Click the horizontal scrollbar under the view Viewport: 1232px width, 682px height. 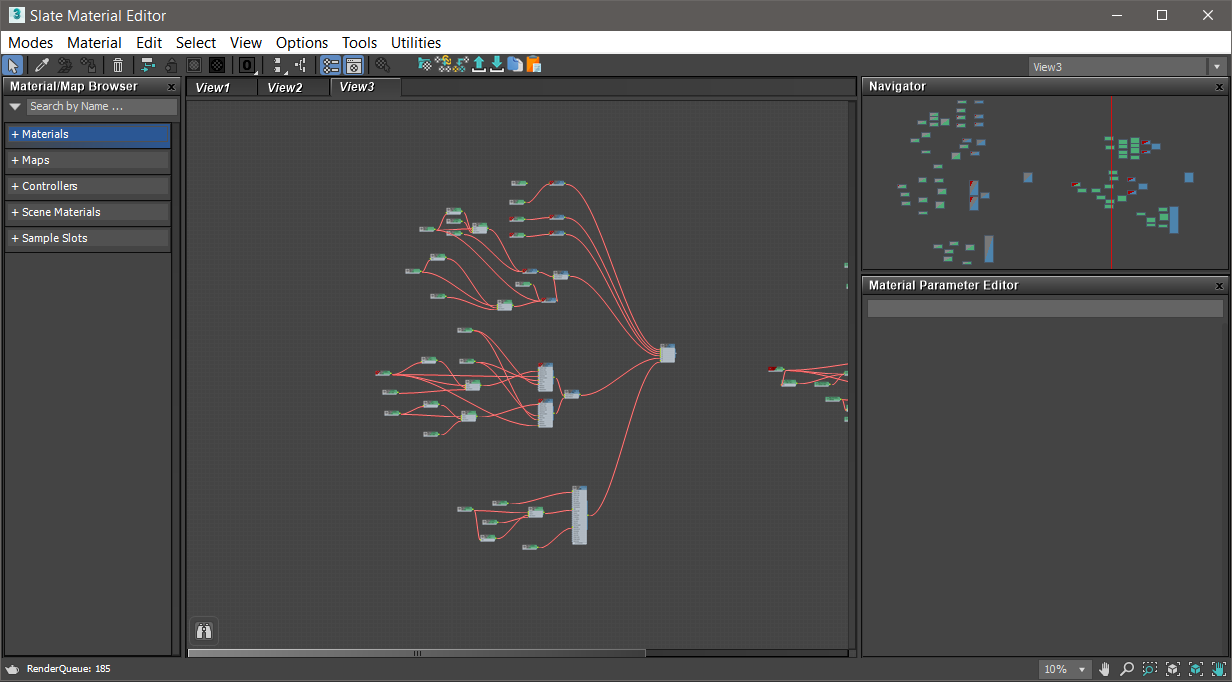point(416,653)
